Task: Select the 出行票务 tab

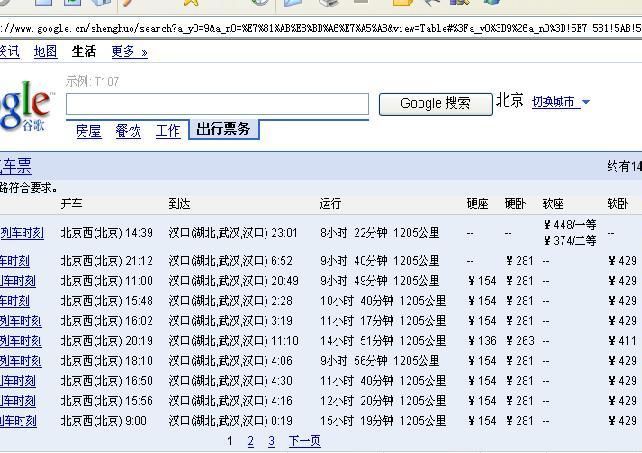Action: (x=224, y=129)
